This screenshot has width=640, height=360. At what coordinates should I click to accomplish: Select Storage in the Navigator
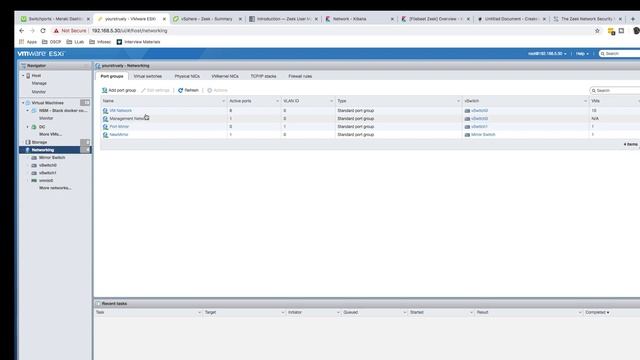[x=39, y=142]
